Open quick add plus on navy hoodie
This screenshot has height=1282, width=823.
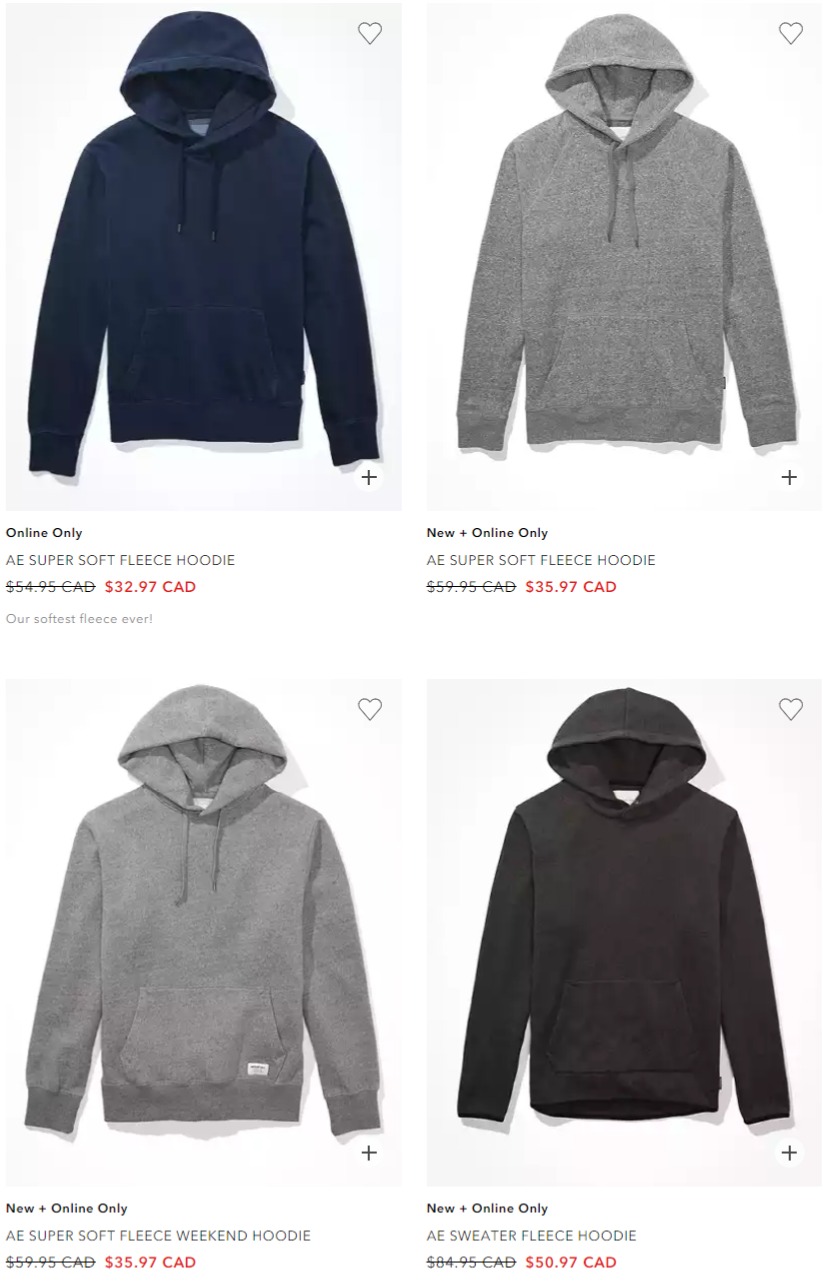click(x=369, y=477)
